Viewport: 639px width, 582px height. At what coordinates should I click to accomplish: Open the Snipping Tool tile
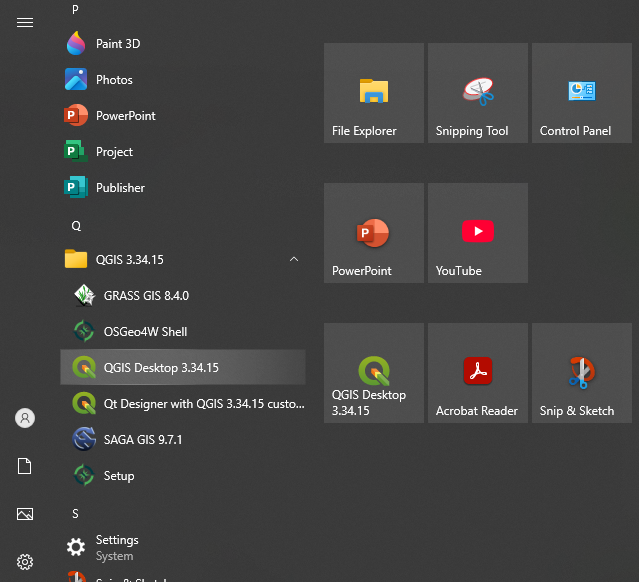tap(478, 93)
